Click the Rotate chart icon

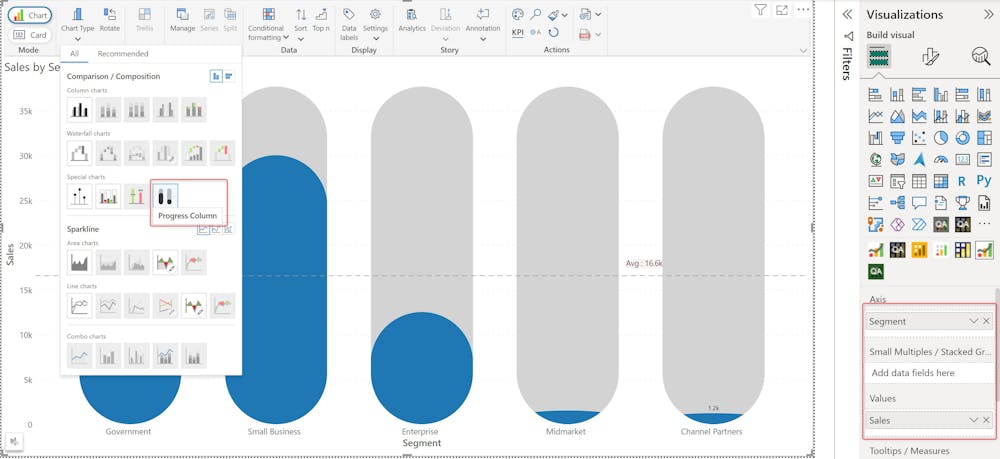(110, 20)
